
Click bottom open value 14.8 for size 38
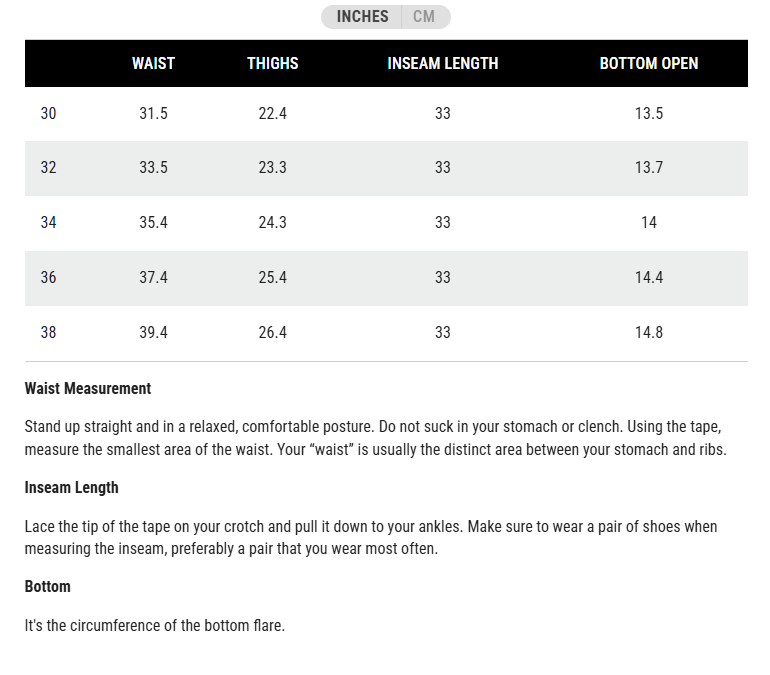click(x=649, y=332)
